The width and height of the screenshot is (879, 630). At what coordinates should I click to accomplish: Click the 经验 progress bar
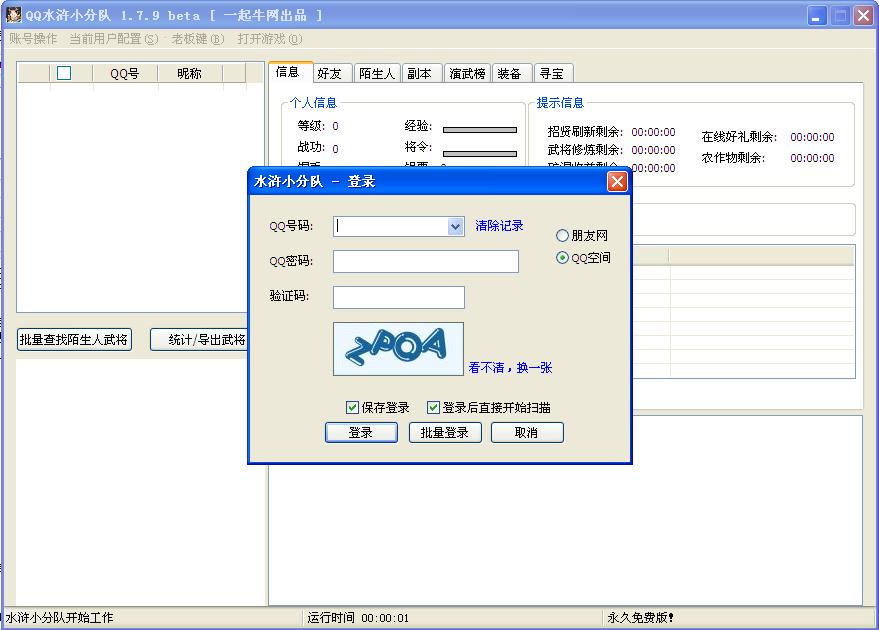tap(480, 130)
